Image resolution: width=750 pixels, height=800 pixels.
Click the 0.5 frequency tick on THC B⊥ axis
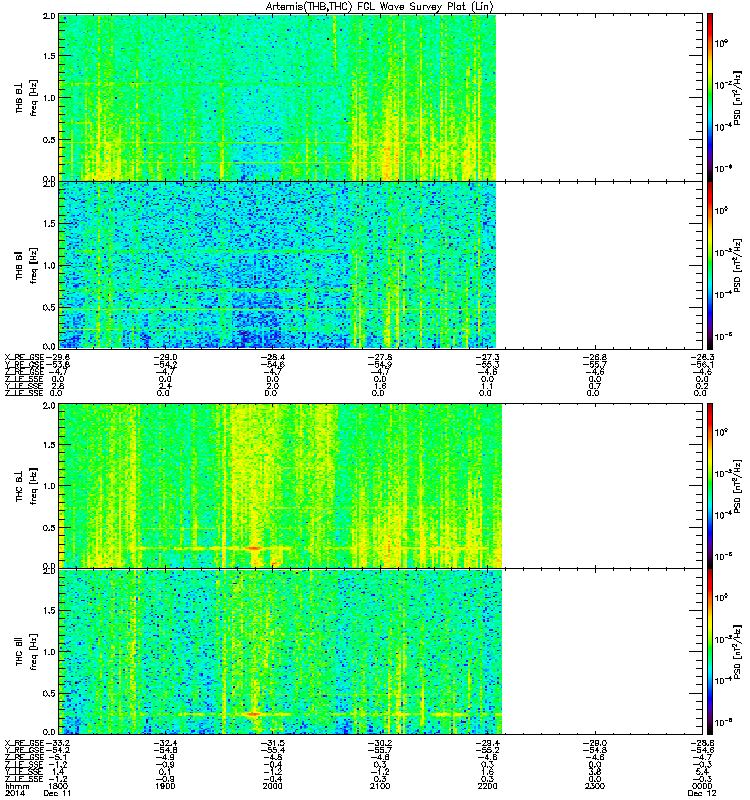(49, 528)
